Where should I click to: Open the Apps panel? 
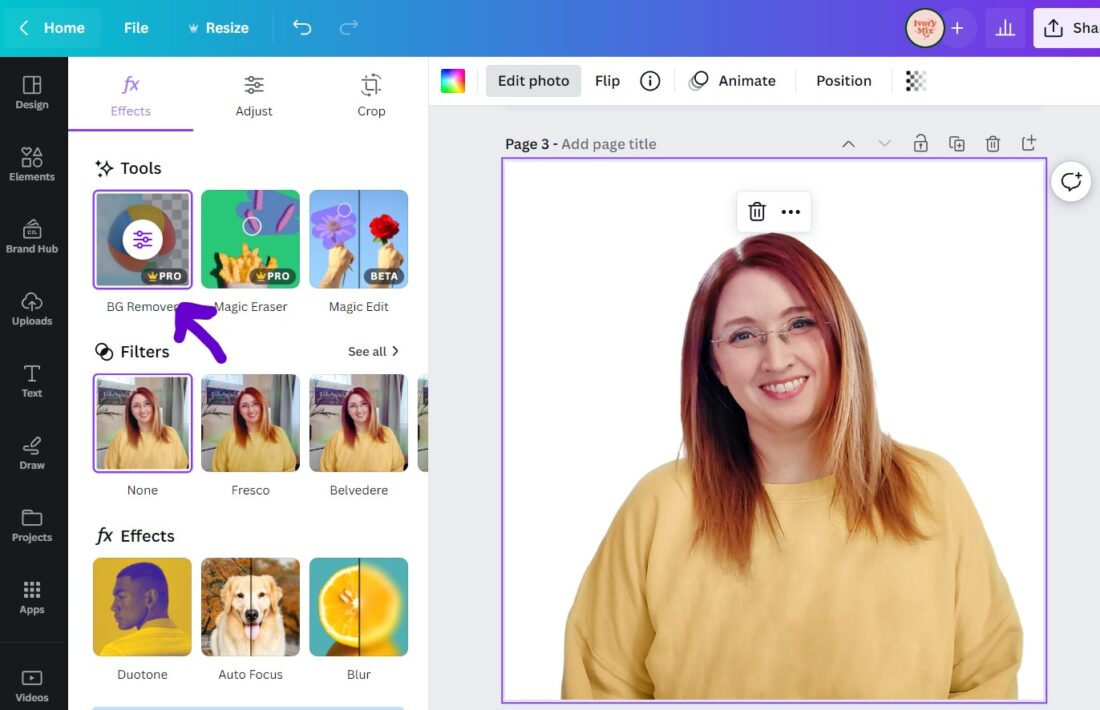tap(32, 597)
